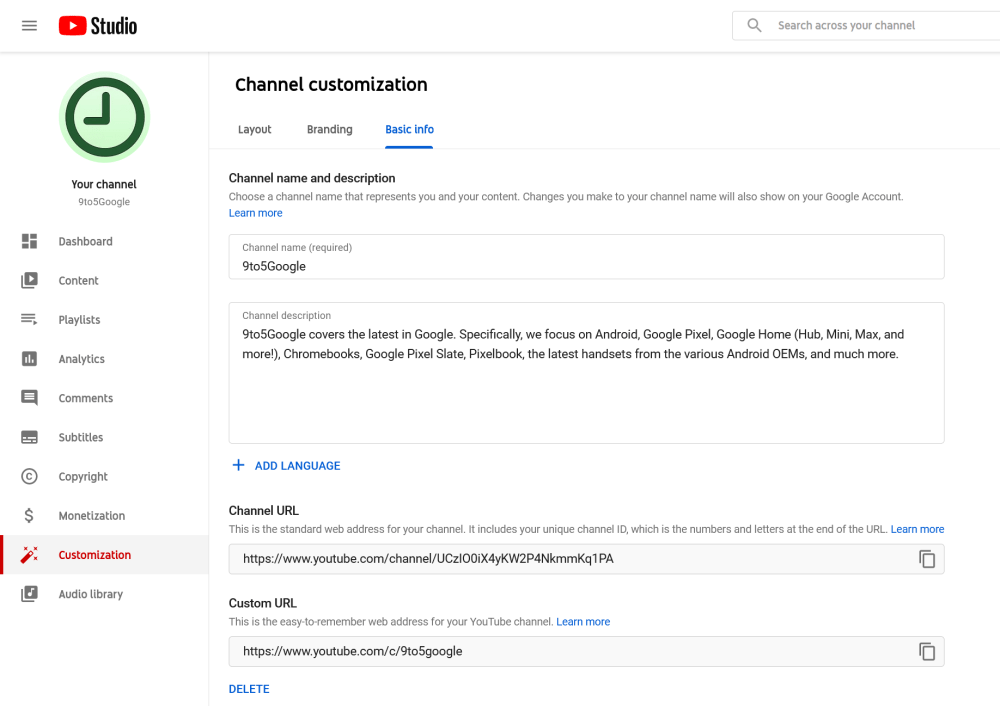The width and height of the screenshot is (1000, 706).
Task: Delete the custom URL
Action: tap(249, 689)
